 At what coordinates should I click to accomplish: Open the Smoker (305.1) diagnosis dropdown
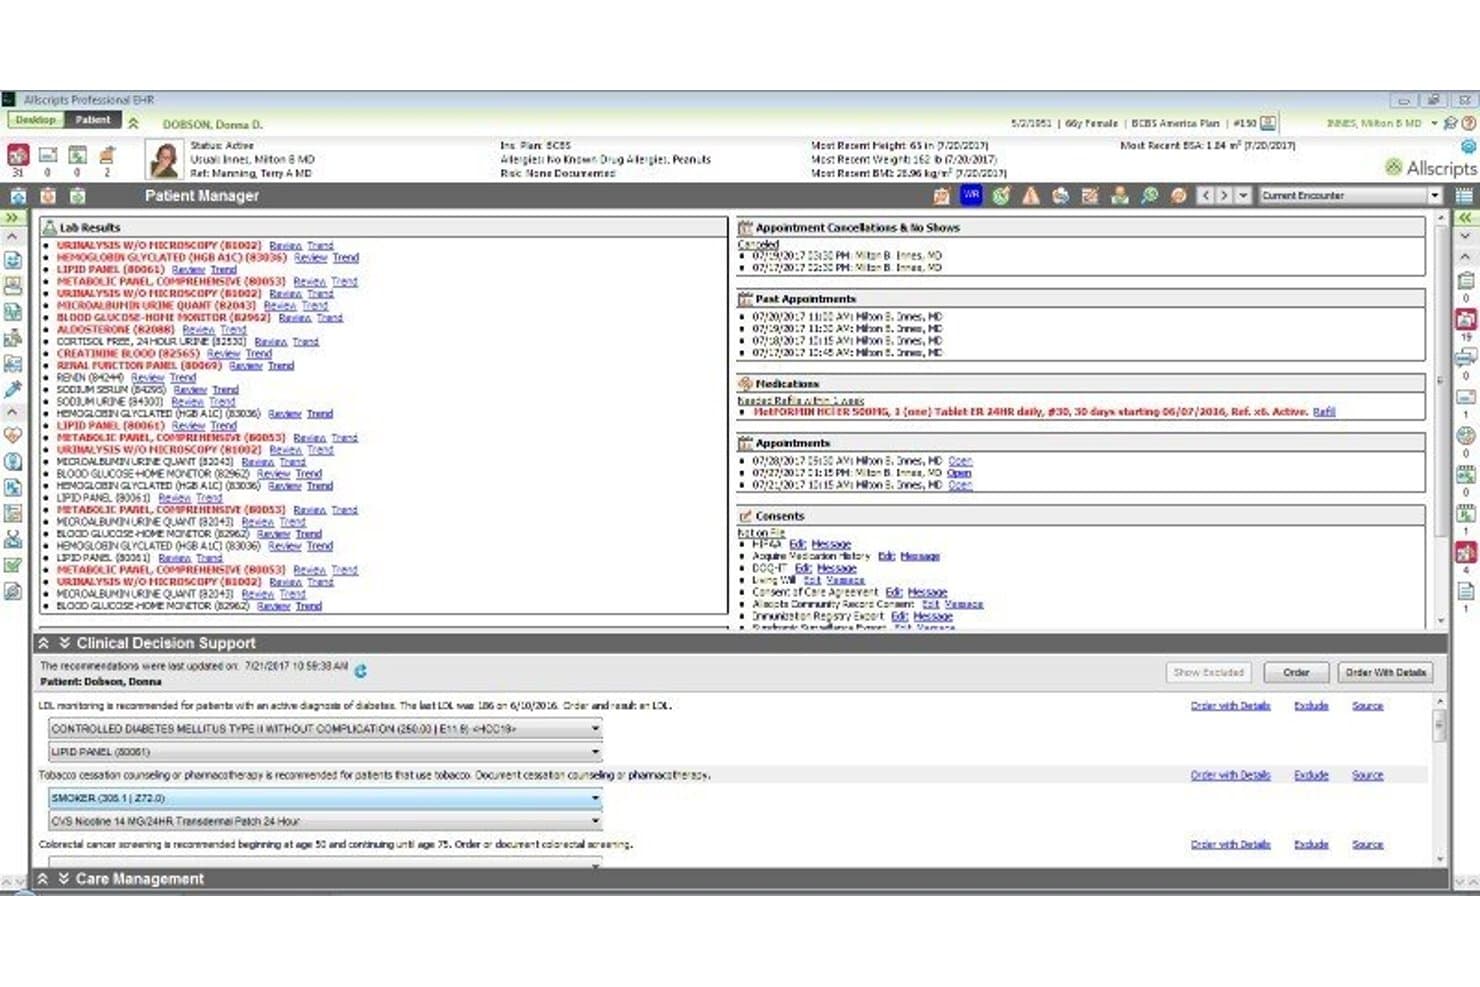tap(326, 798)
